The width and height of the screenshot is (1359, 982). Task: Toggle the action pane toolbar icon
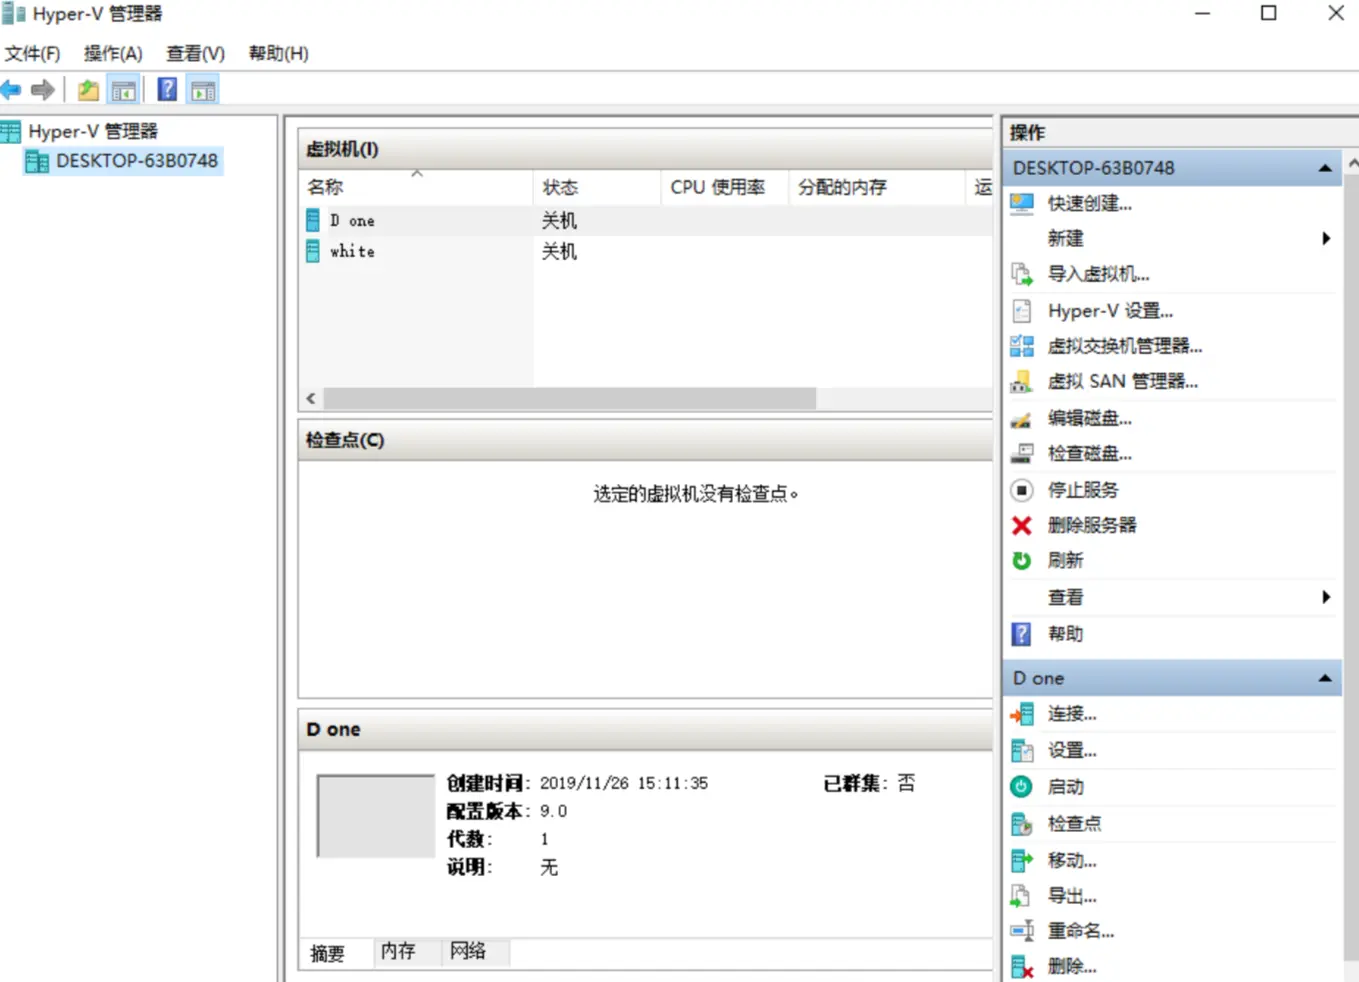click(203, 91)
